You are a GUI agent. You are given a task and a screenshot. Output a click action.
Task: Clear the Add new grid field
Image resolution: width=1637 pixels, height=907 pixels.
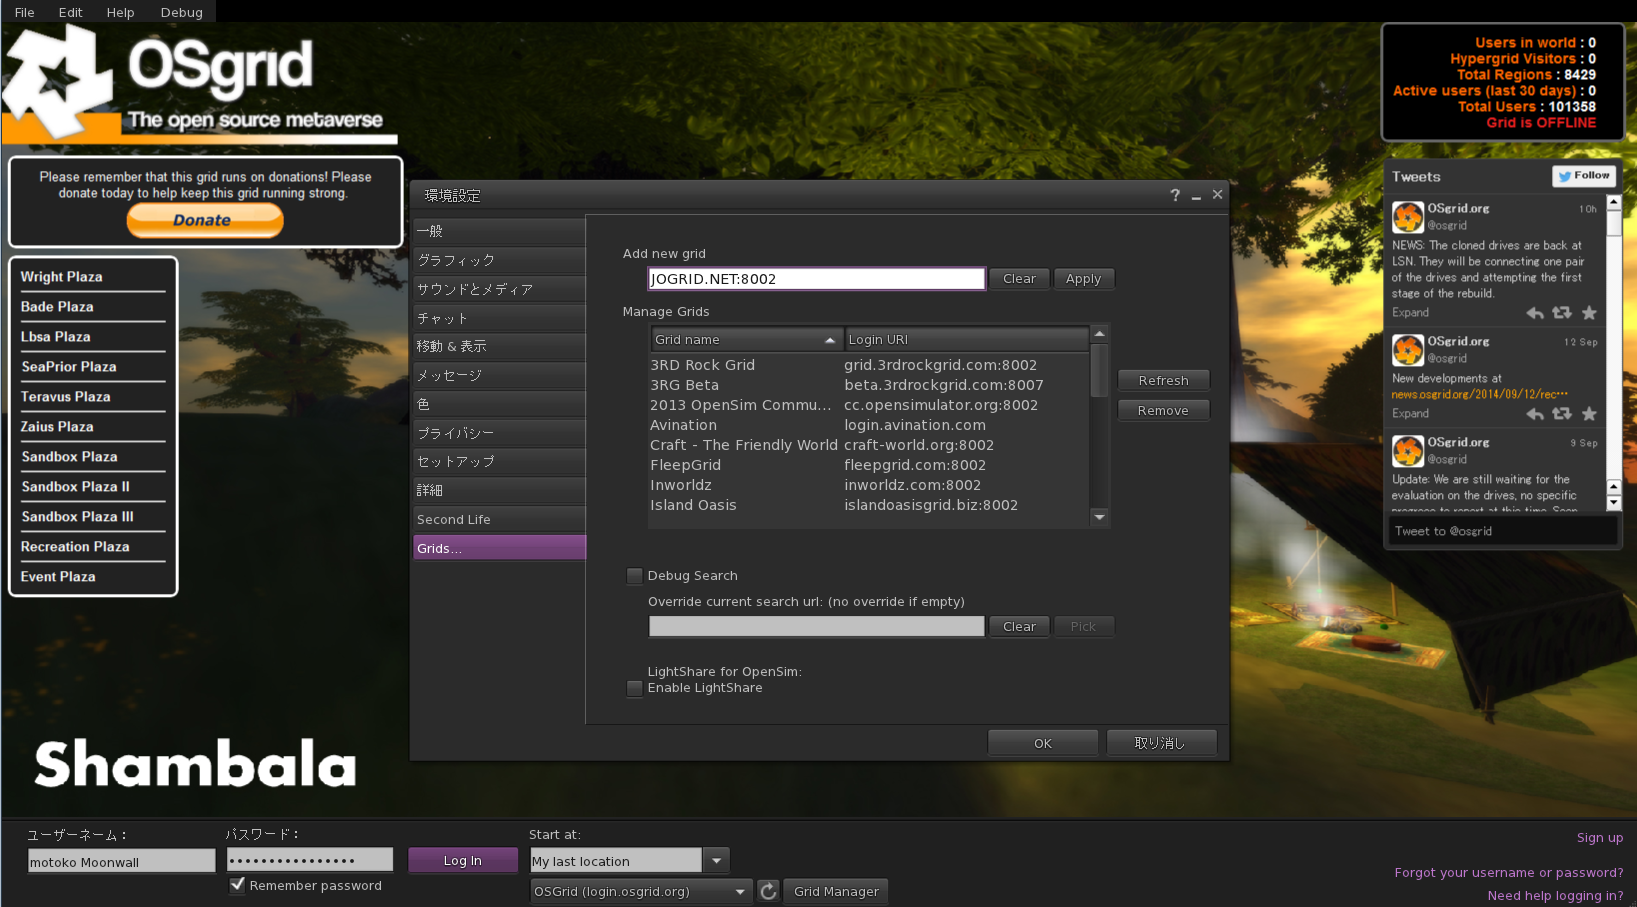click(x=1019, y=279)
